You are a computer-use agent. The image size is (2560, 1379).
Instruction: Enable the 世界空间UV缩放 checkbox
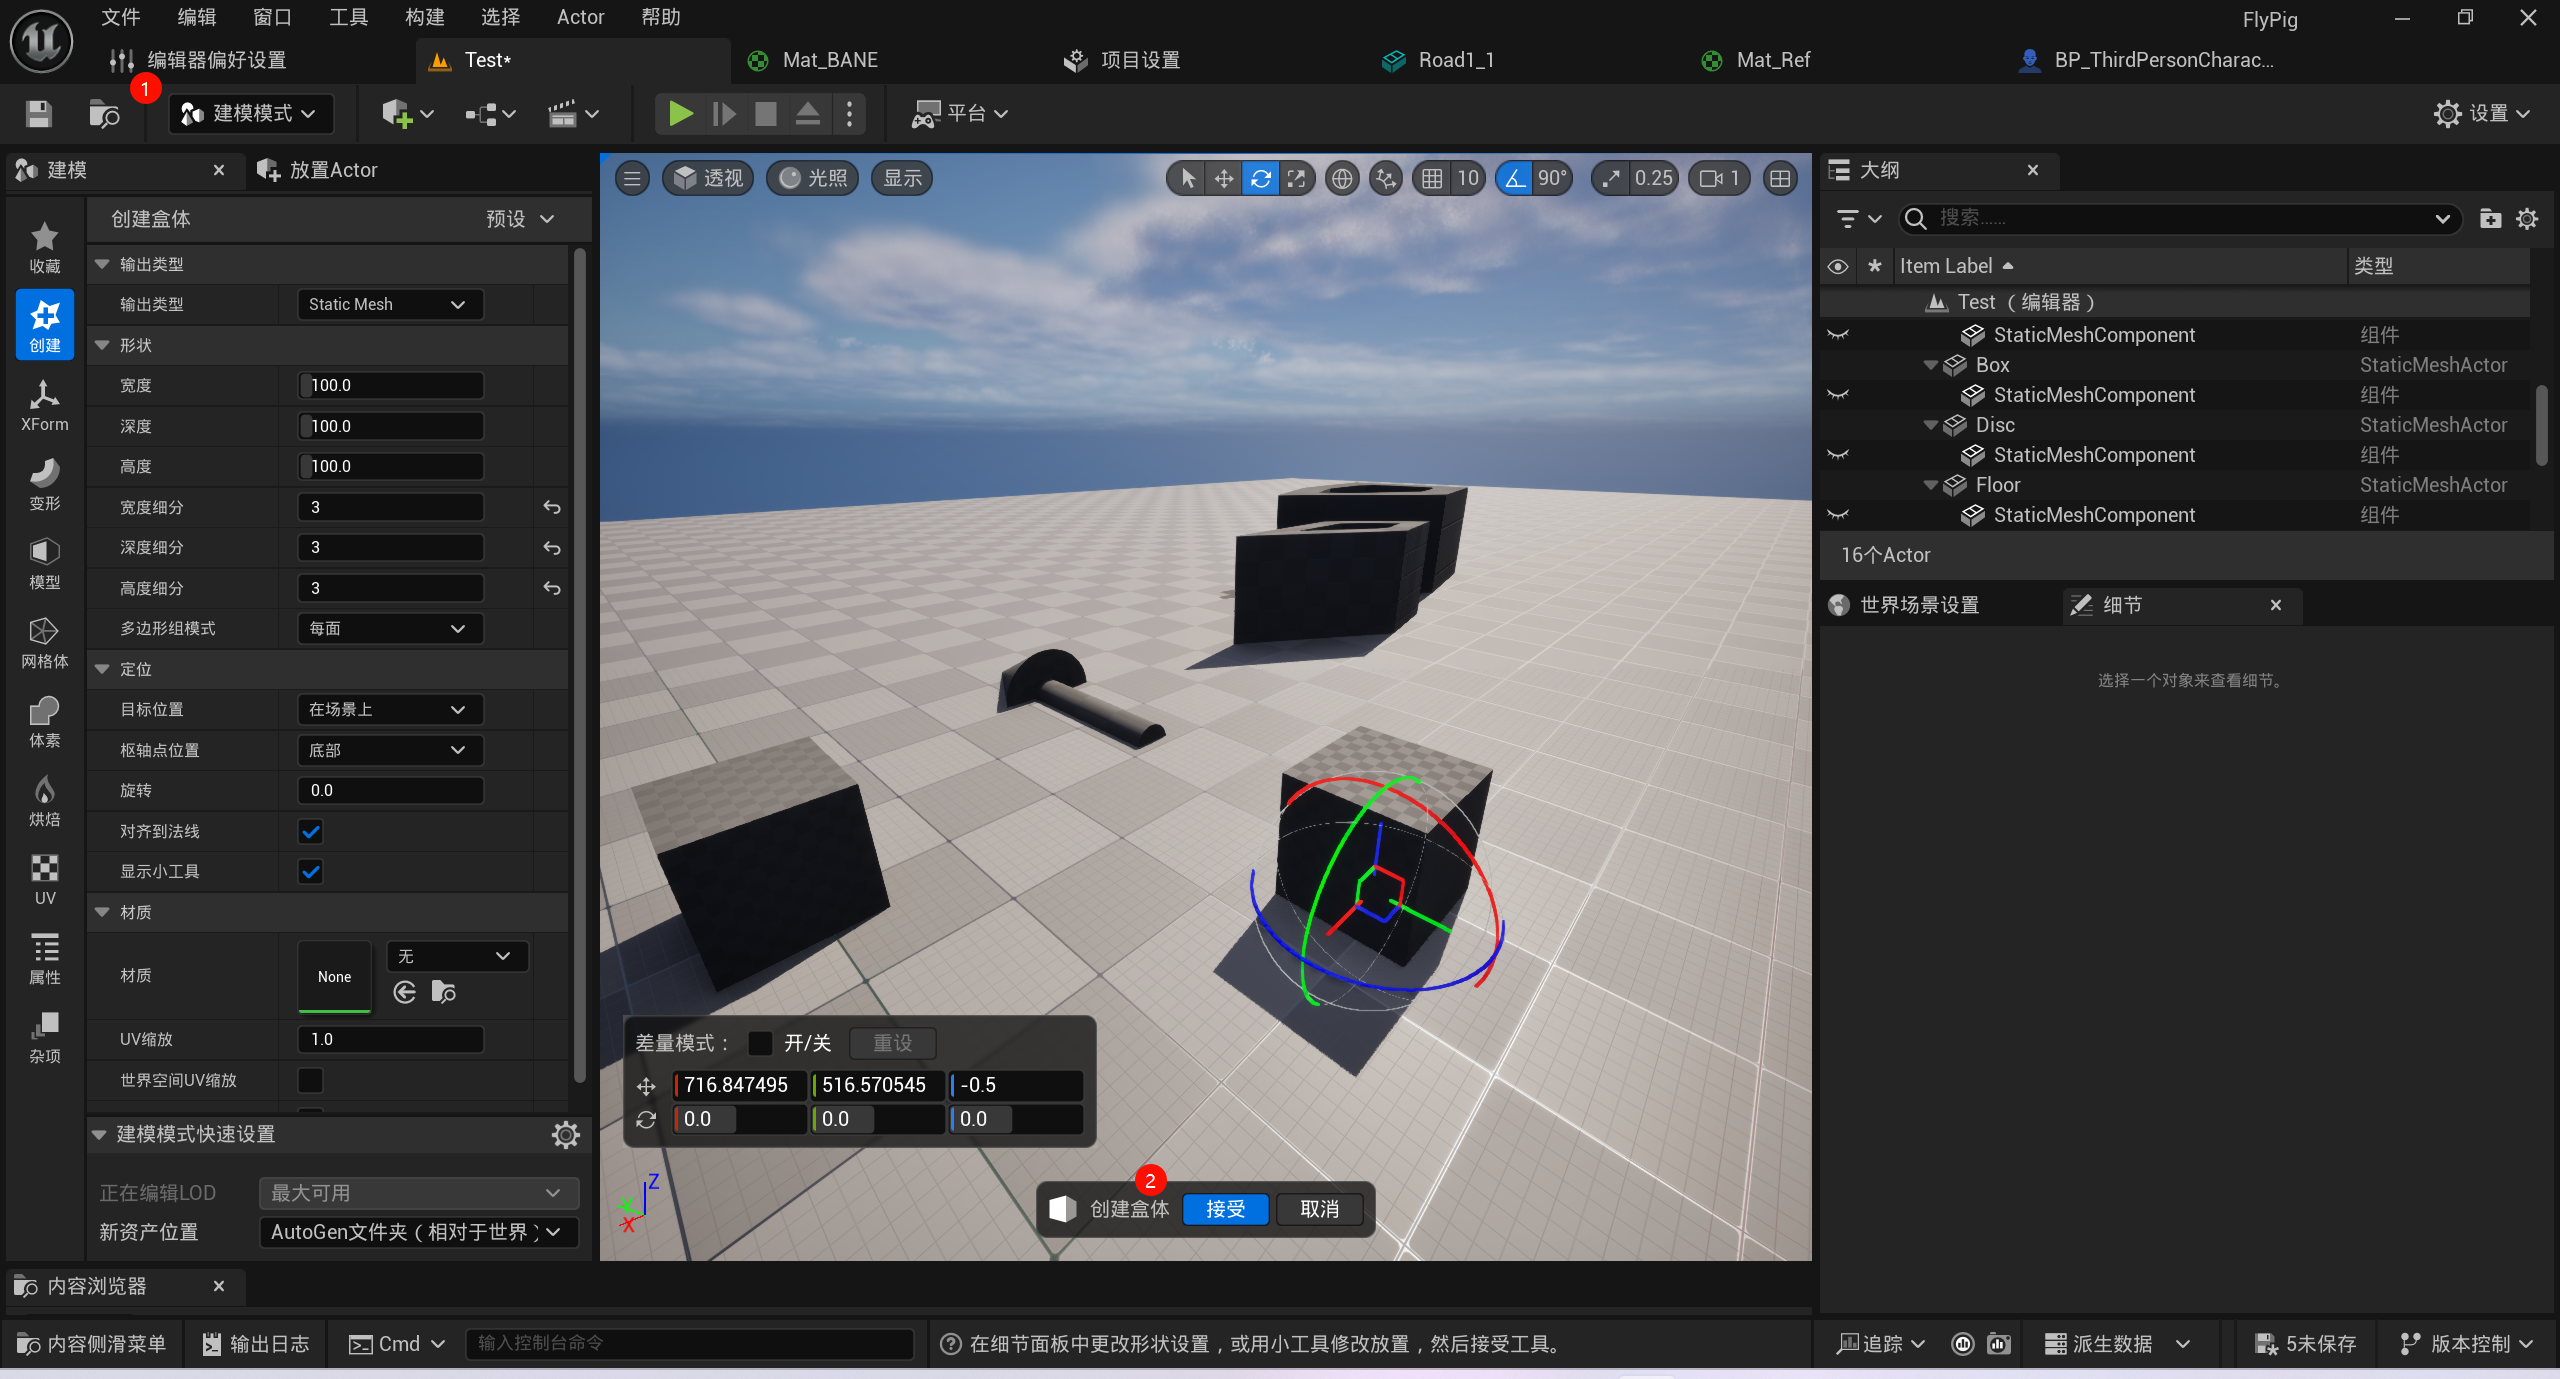311,1080
